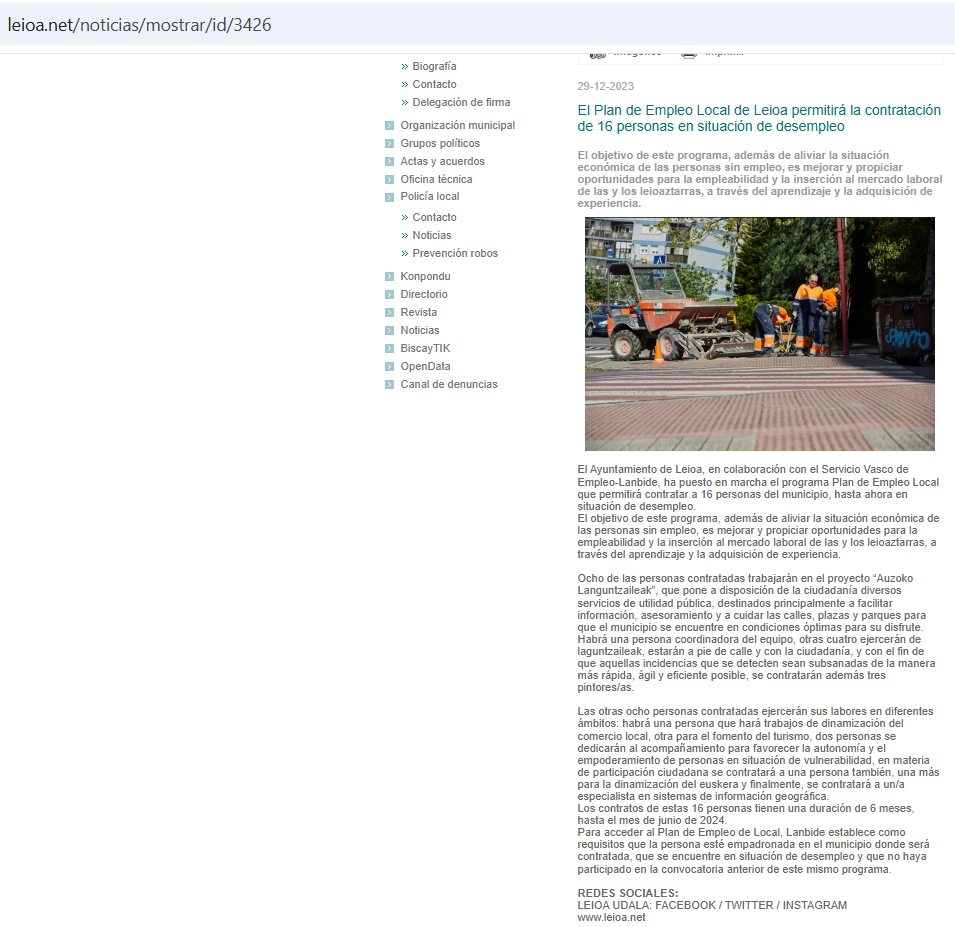Click the arrow icon beside Organización municipal
Image resolution: width=955 pixels, height=927 pixels.
[390, 126]
